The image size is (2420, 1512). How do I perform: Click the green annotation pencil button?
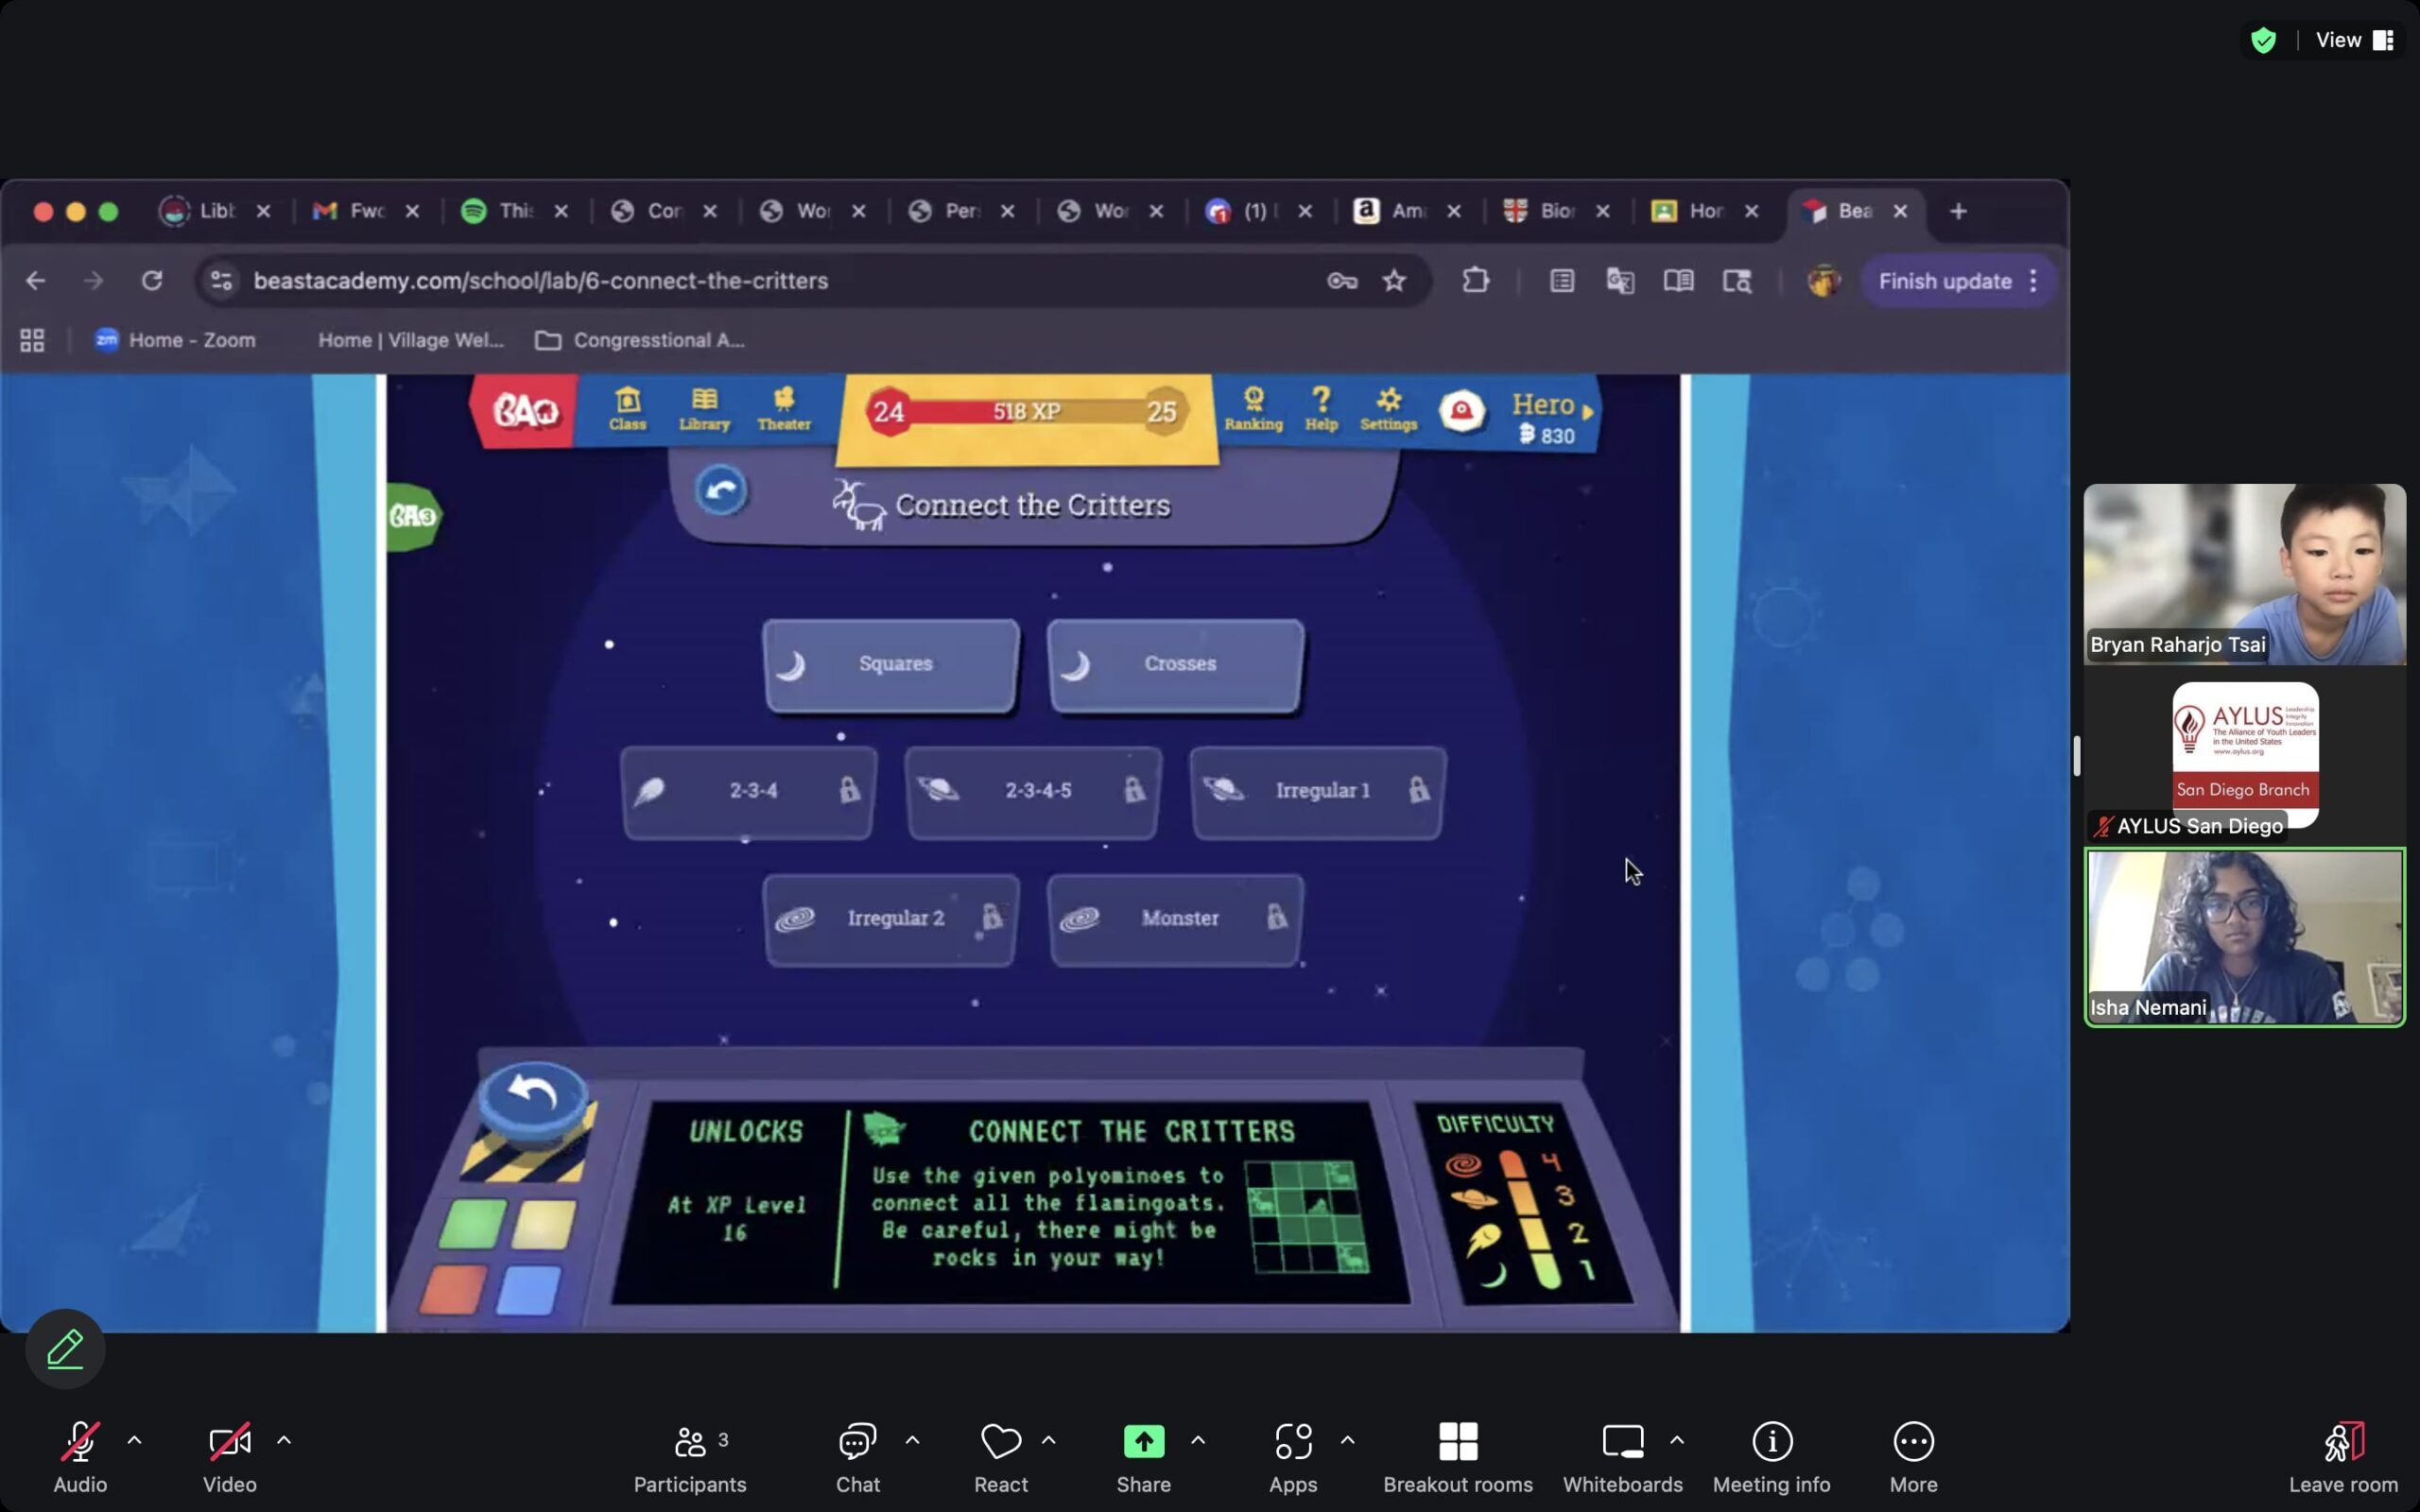coord(65,1349)
